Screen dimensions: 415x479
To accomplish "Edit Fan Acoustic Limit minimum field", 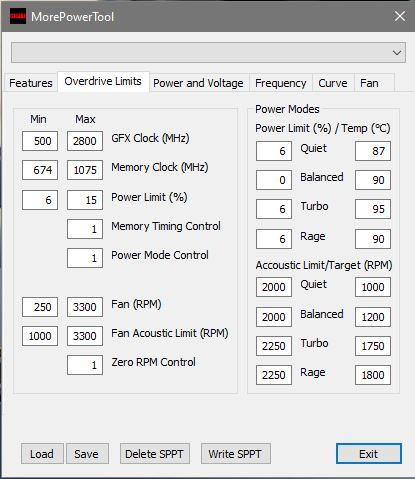I will coord(40,336).
